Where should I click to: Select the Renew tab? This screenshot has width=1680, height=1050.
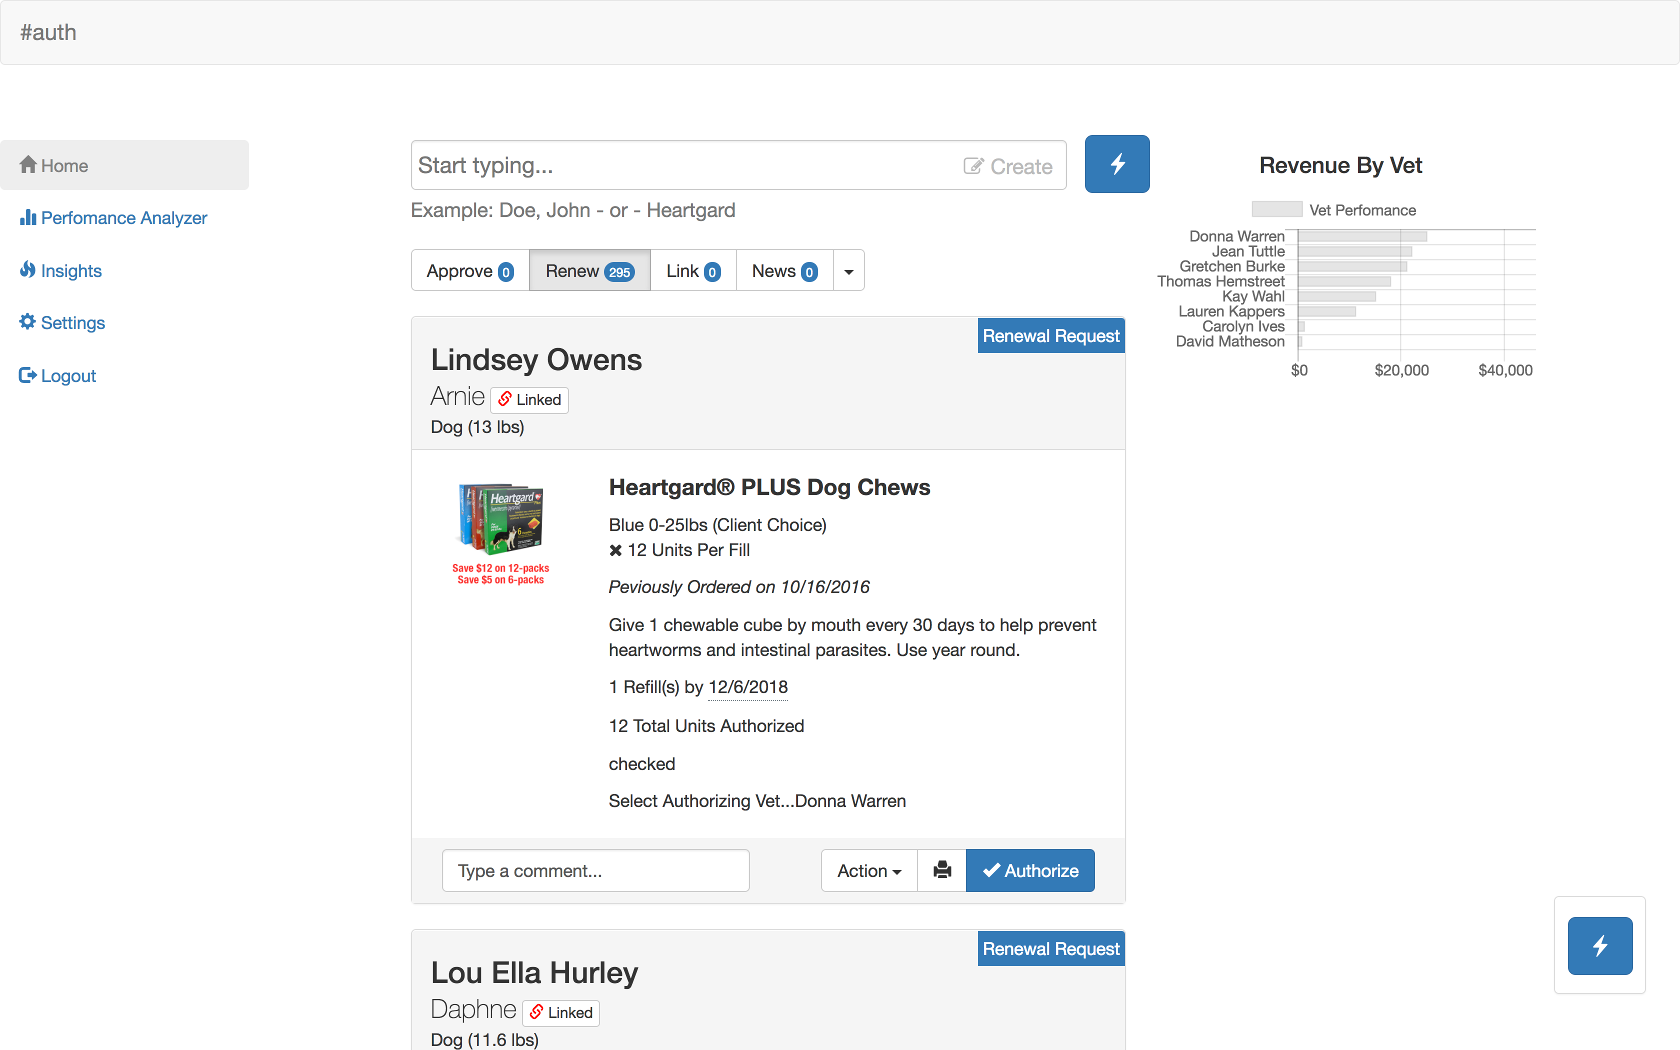[x=589, y=271]
